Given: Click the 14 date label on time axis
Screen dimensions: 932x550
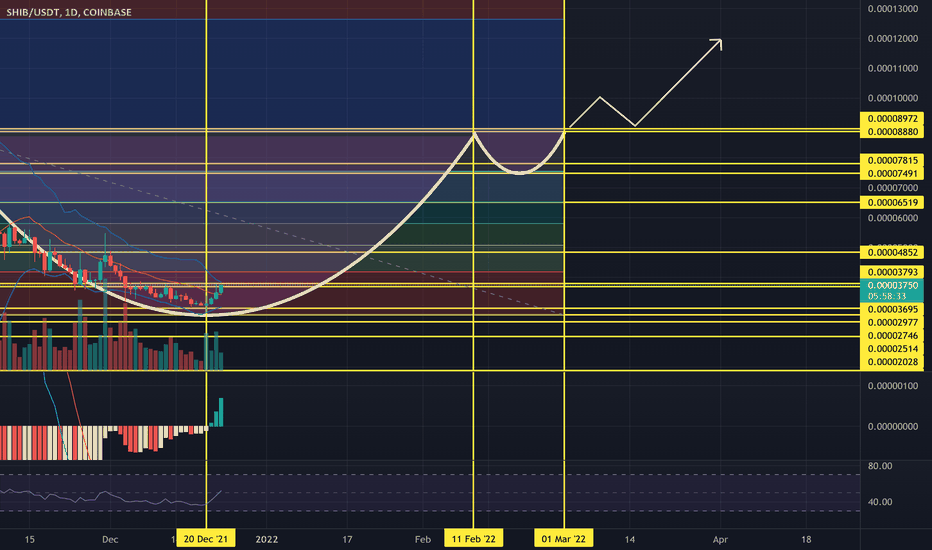Looking at the screenshot, I should click(629, 539).
